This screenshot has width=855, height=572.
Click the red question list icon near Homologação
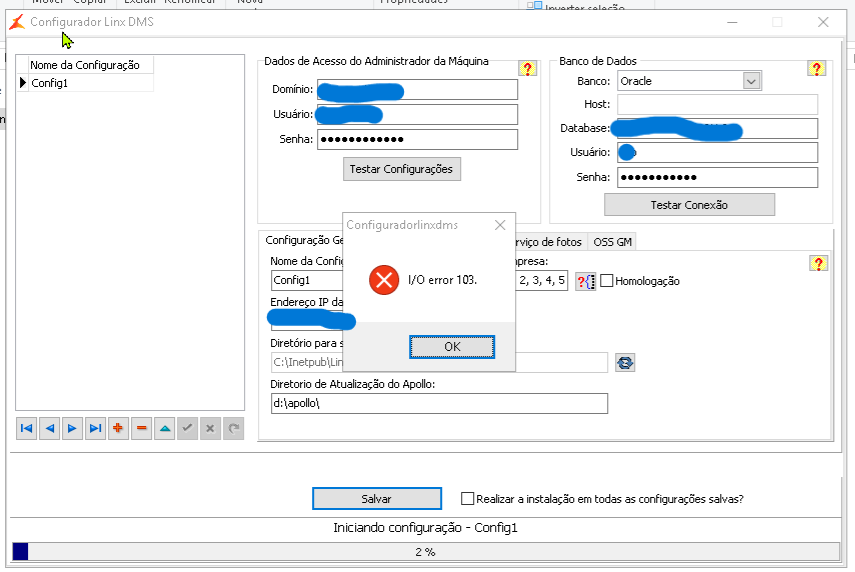click(x=586, y=281)
